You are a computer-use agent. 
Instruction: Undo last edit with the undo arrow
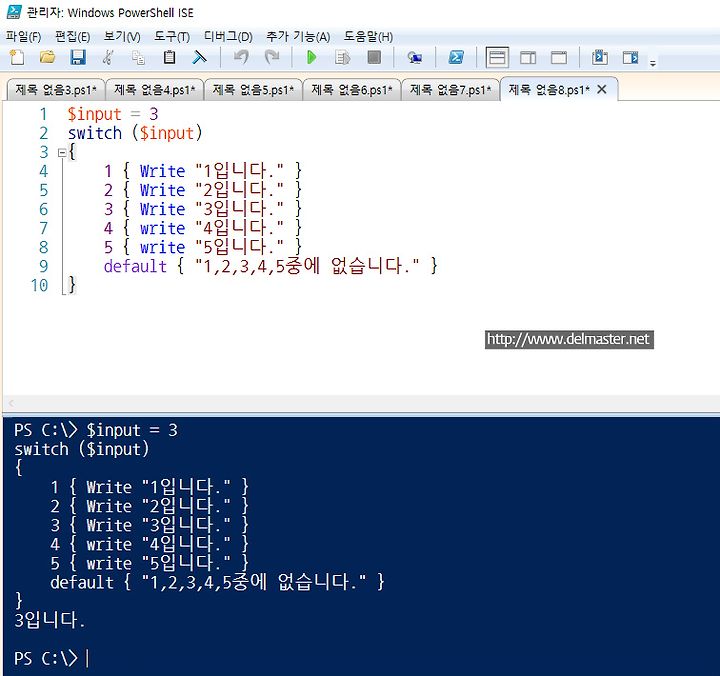click(x=241, y=57)
